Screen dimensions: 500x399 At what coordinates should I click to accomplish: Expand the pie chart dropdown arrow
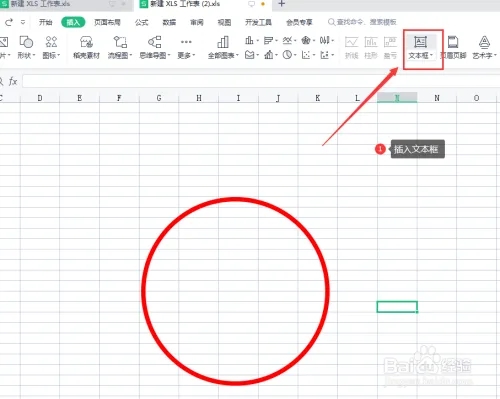[x=295, y=55]
